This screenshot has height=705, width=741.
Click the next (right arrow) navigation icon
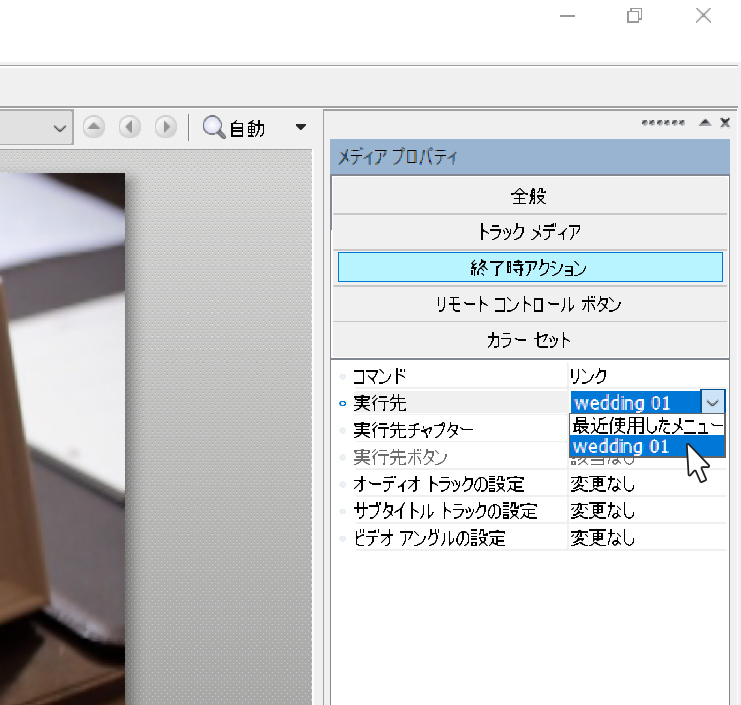[x=165, y=127]
